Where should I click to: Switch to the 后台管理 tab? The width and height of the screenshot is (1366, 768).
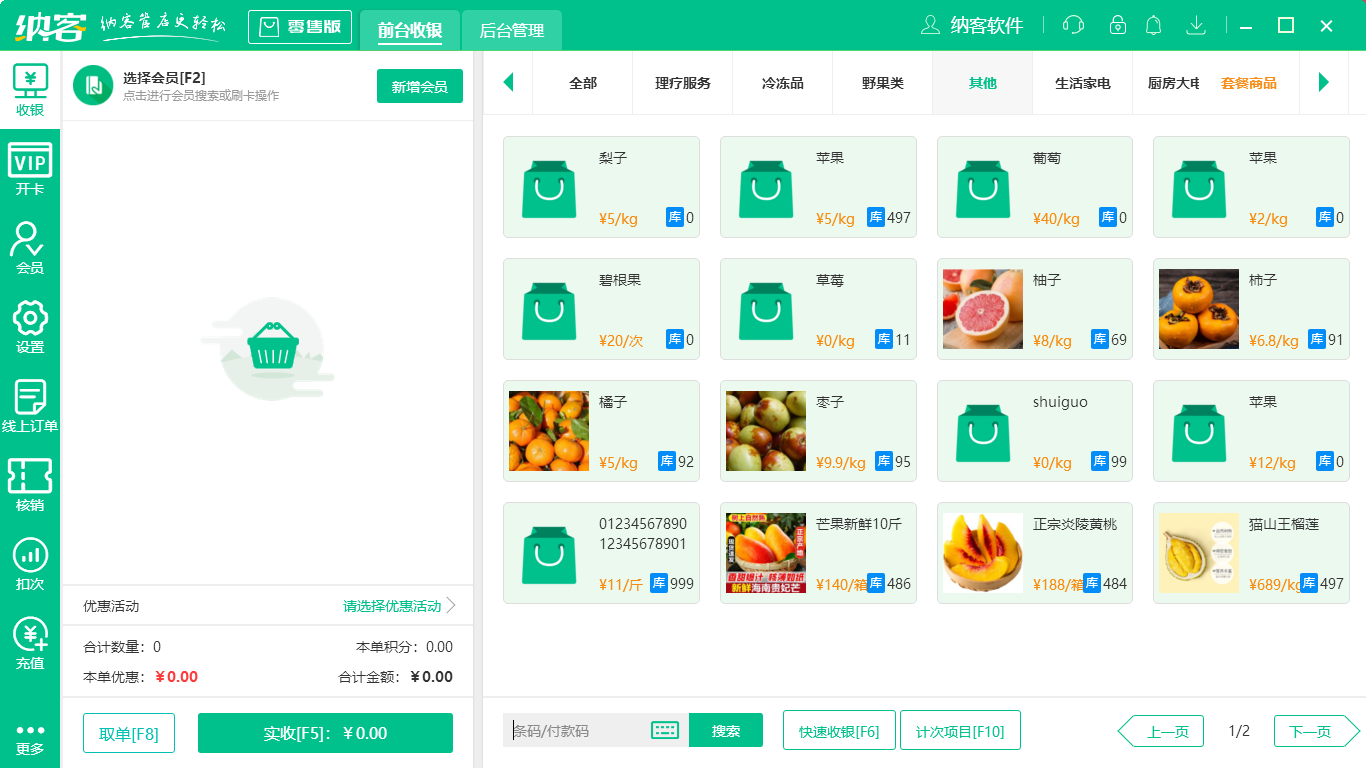[x=510, y=31]
